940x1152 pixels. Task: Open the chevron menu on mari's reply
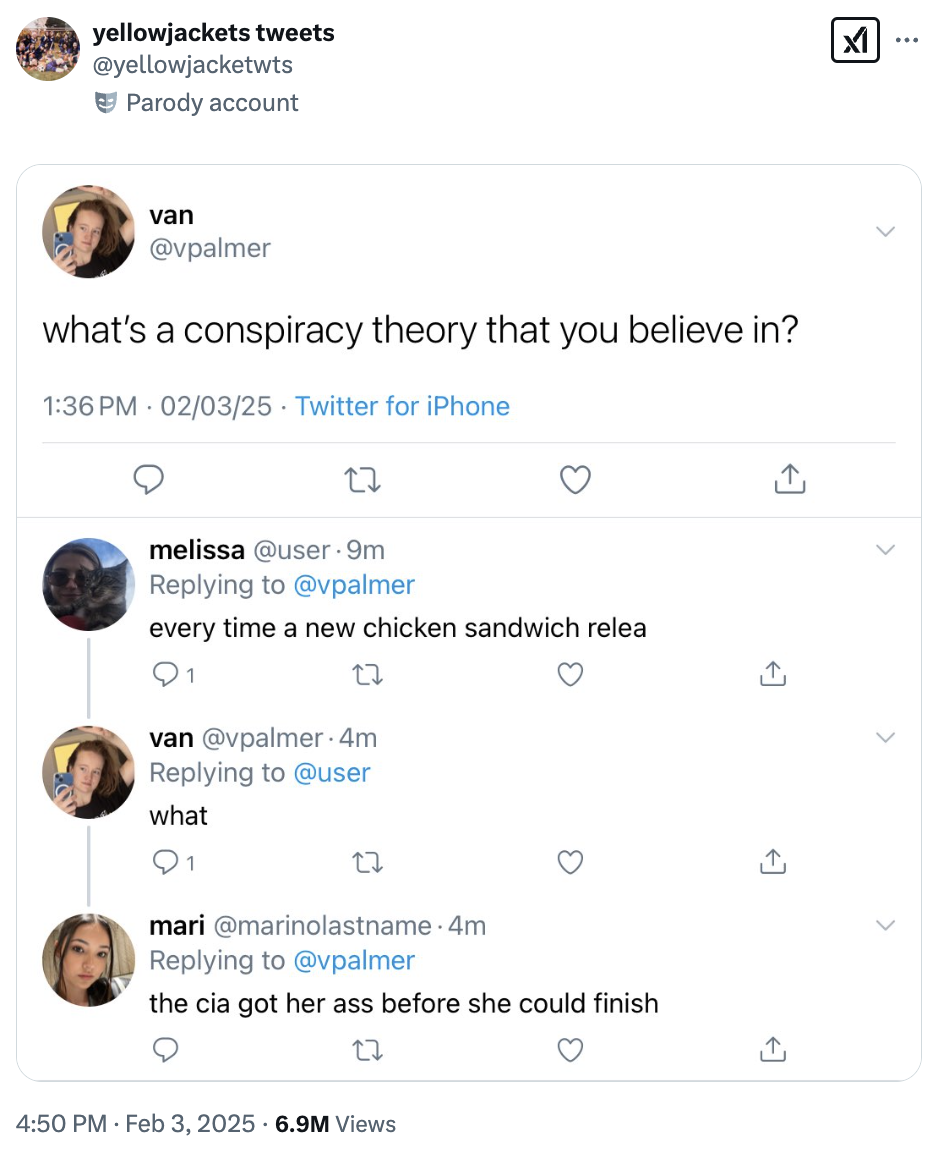coord(886,925)
